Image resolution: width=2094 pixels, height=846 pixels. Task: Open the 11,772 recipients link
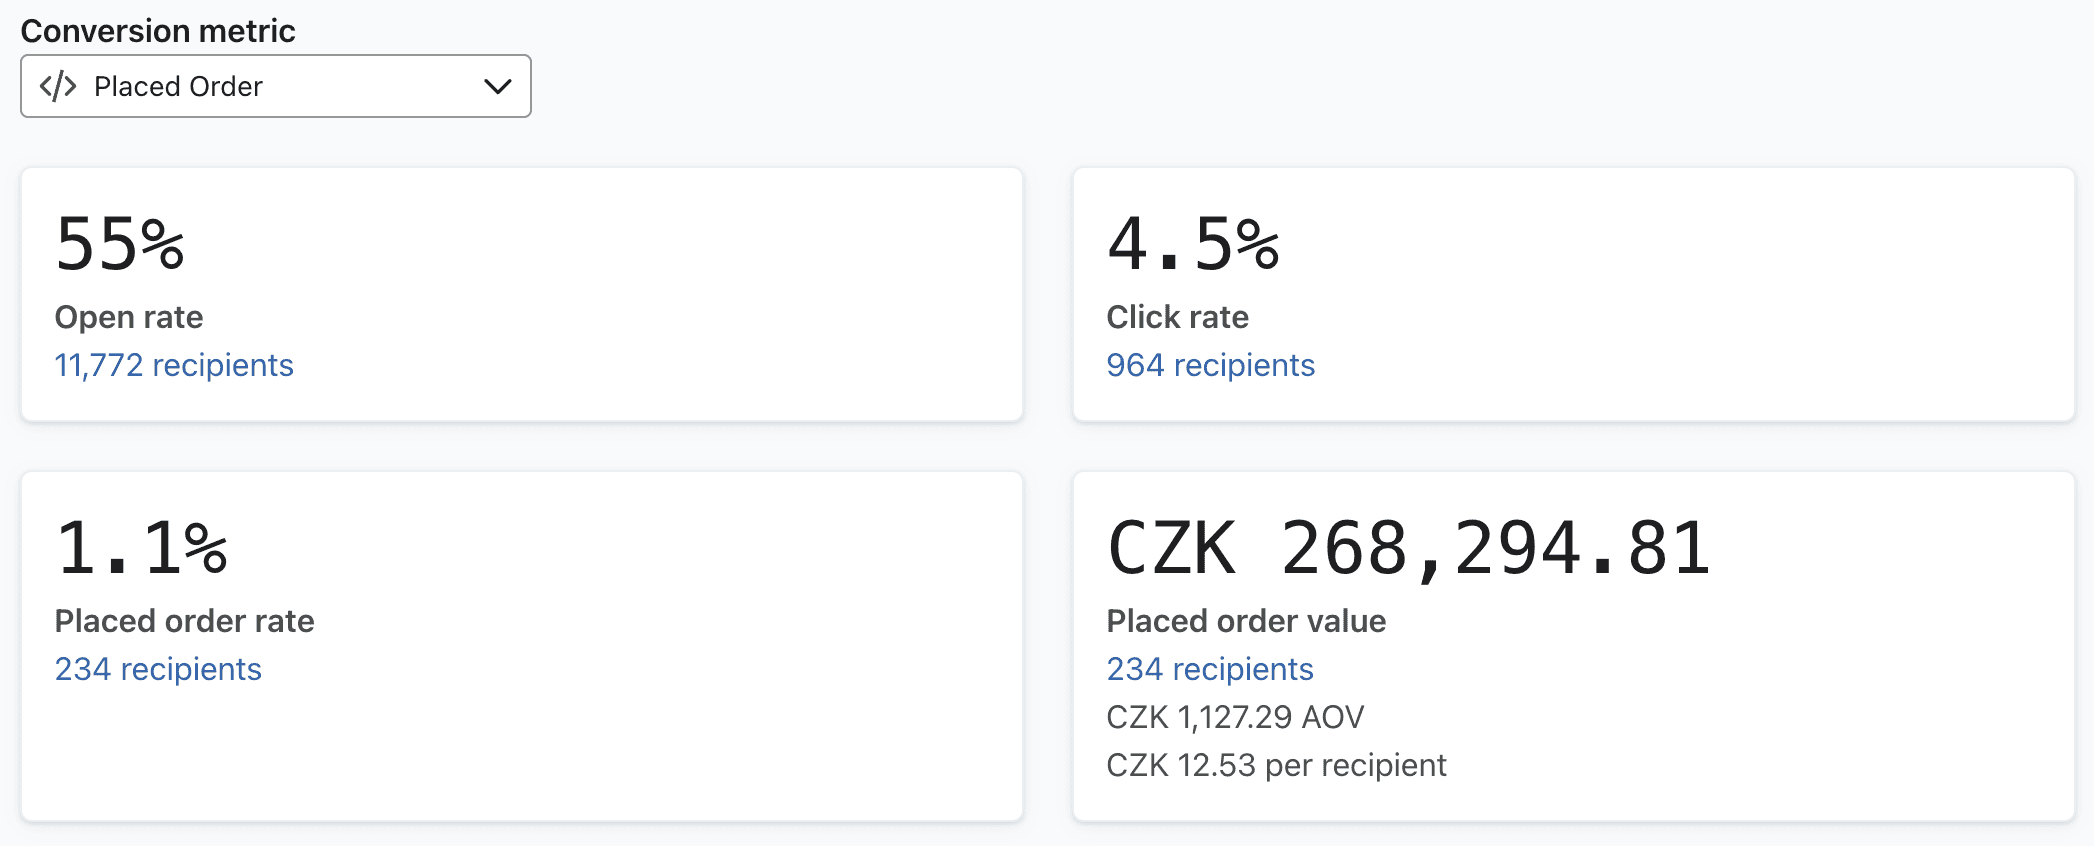pyautogui.click(x=174, y=365)
